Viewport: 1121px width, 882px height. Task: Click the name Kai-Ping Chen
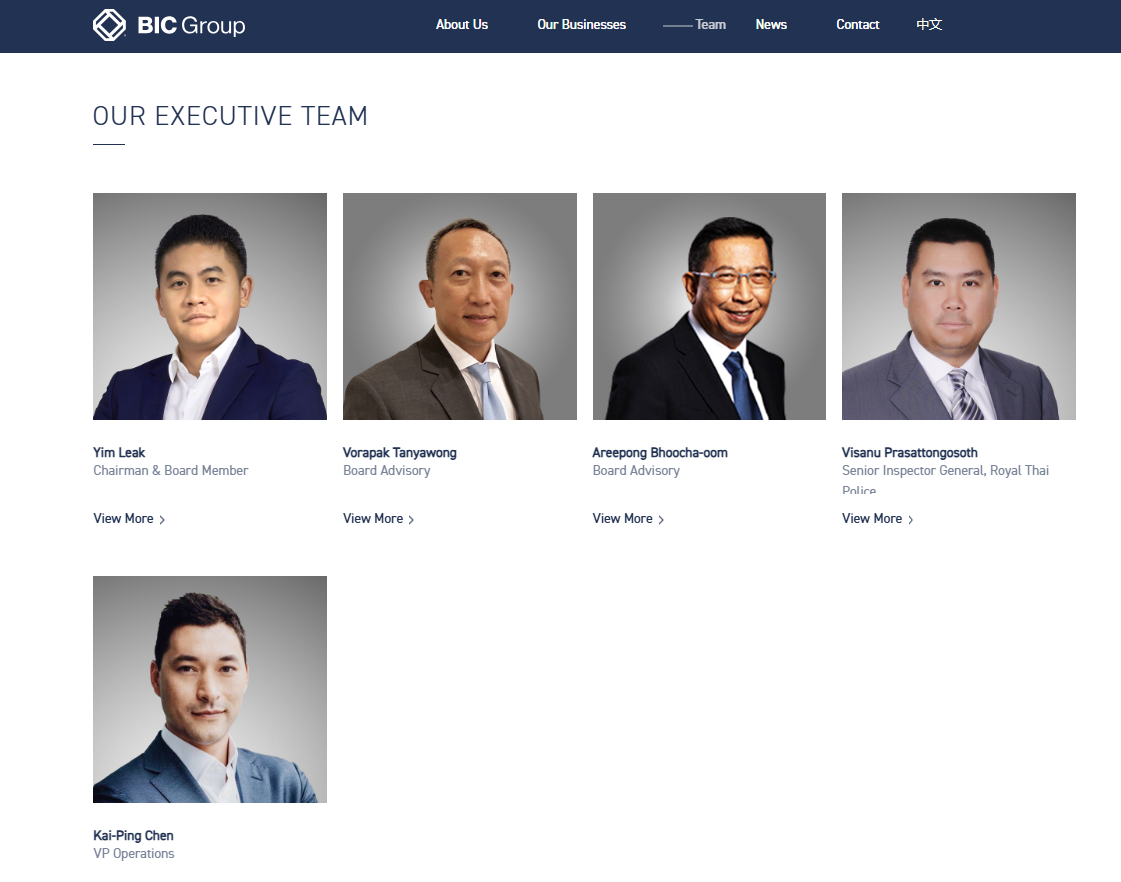(133, 836)
